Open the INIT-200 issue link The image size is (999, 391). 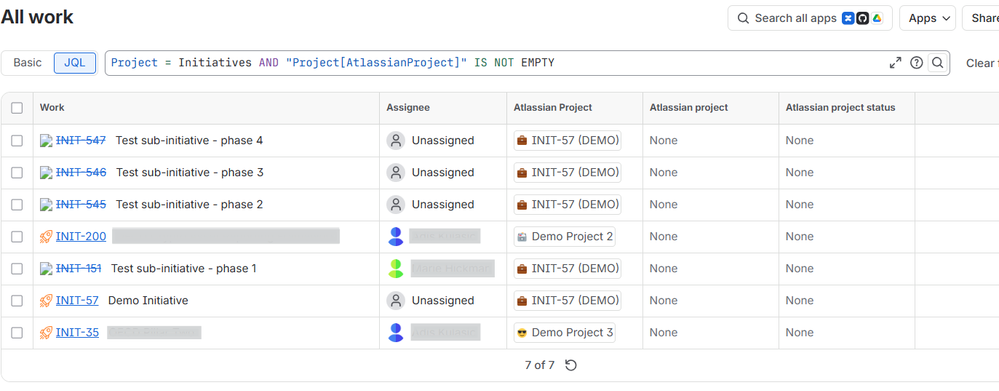tap(81, 237)
